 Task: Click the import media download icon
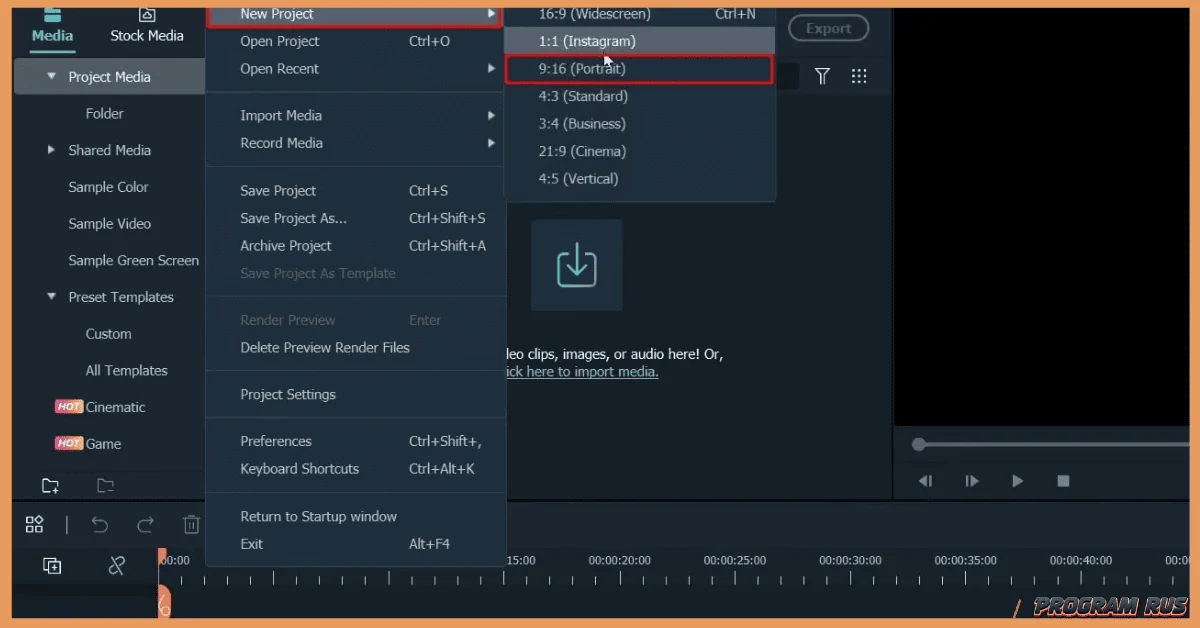click(x=576, y=265)
